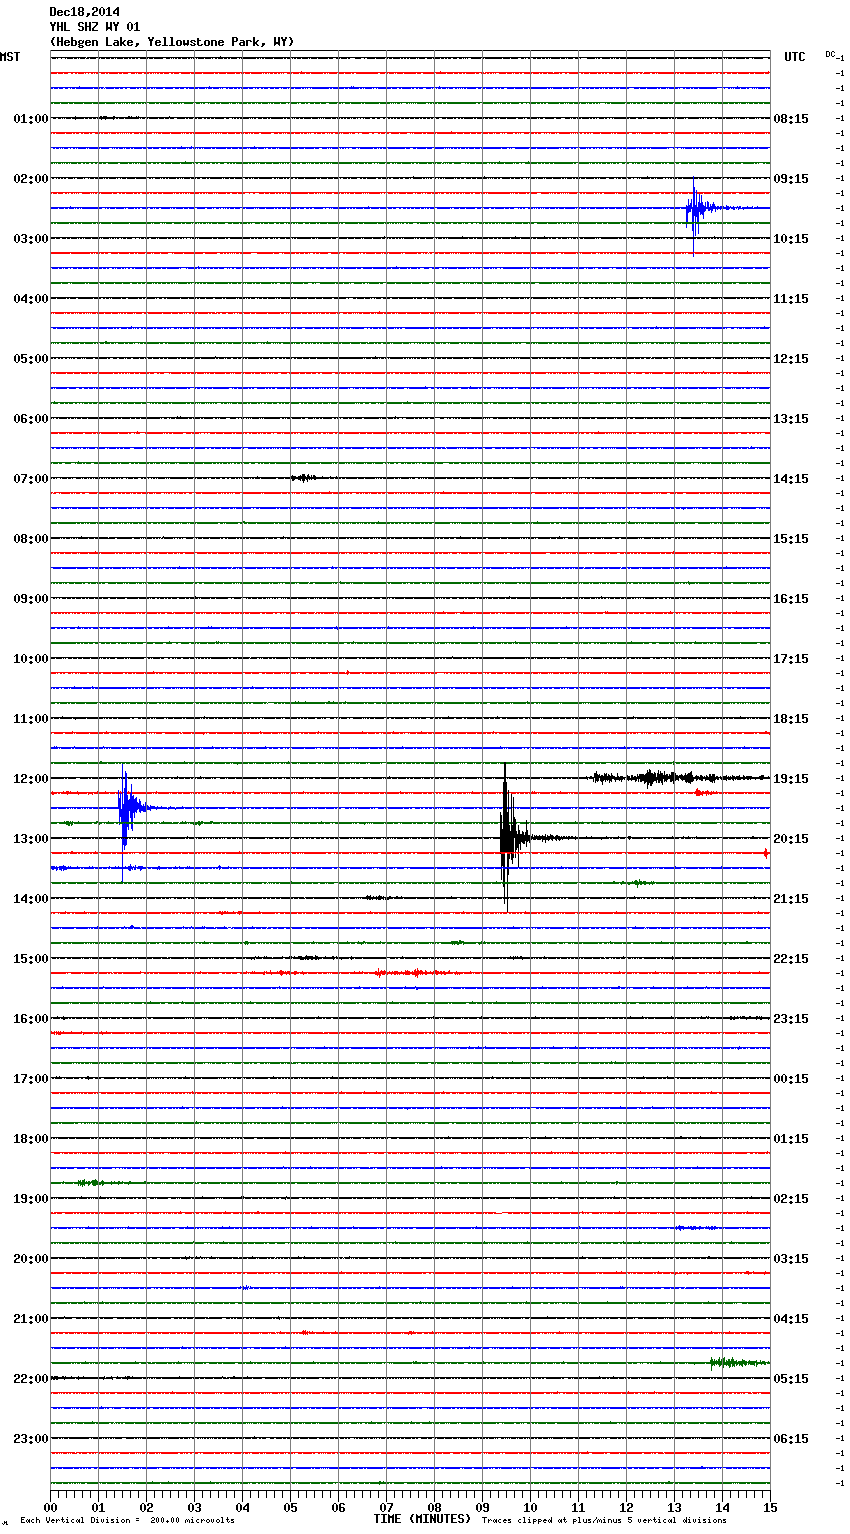This screenshot has width=850, height=1534.
Task: Click the 09:00 MST time label
Action: point(30,599)
